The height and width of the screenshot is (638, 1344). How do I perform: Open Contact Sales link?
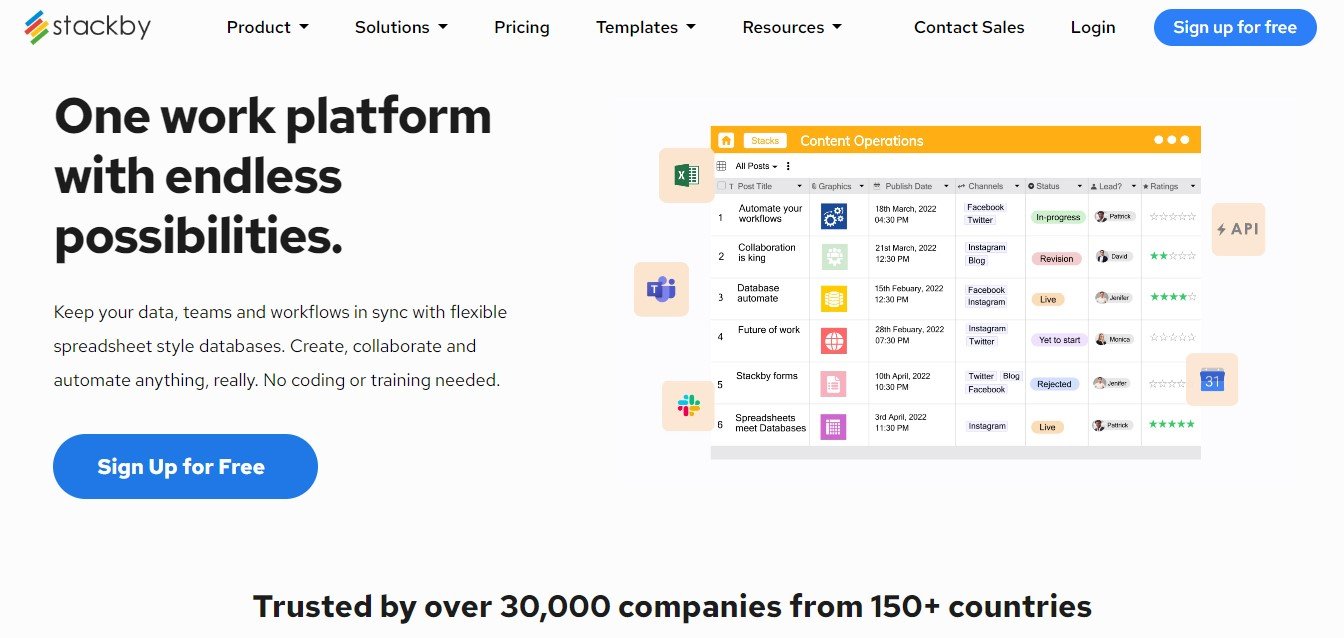pos(969,27)
